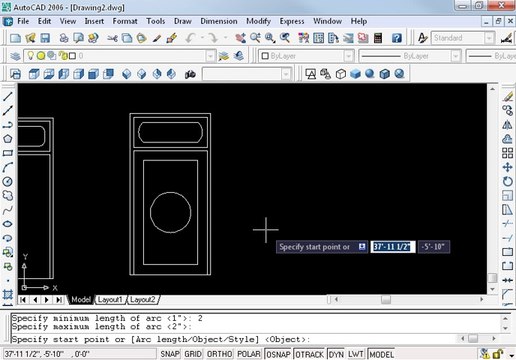Viewport: 516px width, 360px height.
Task: Jump to the first layout tab arrow
Action: (x=23, y=300)
